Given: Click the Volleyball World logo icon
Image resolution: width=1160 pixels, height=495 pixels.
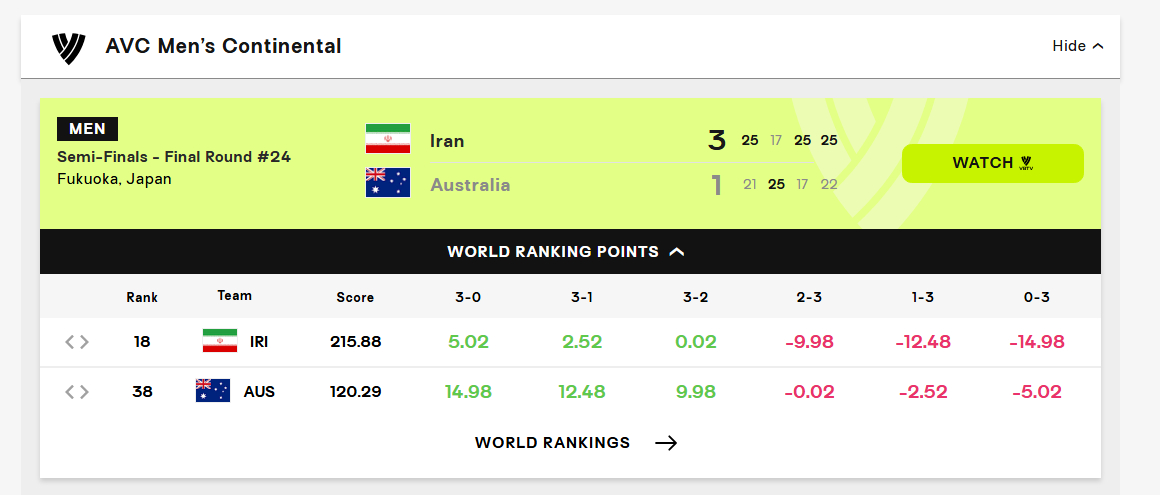Looking at the screenshot, I should (69, 47).
